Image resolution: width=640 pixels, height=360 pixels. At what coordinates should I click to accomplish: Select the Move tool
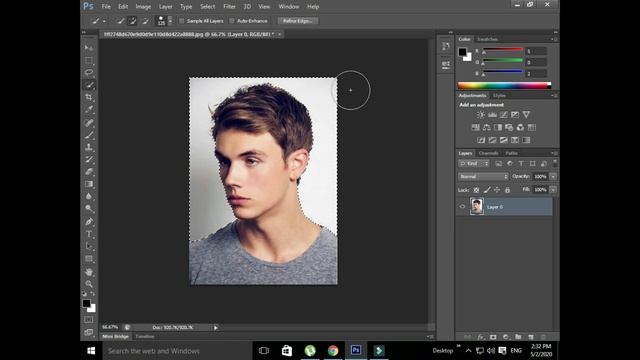[89, 48]
